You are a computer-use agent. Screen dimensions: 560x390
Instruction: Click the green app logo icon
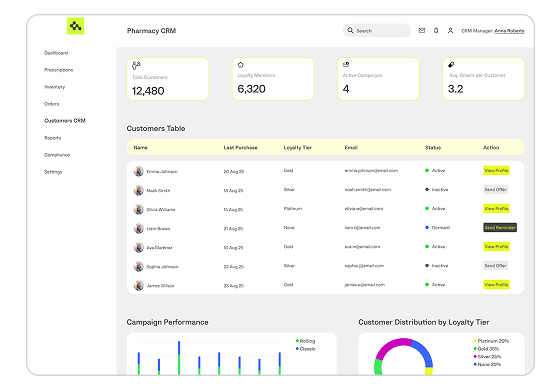tap(75, 26)
